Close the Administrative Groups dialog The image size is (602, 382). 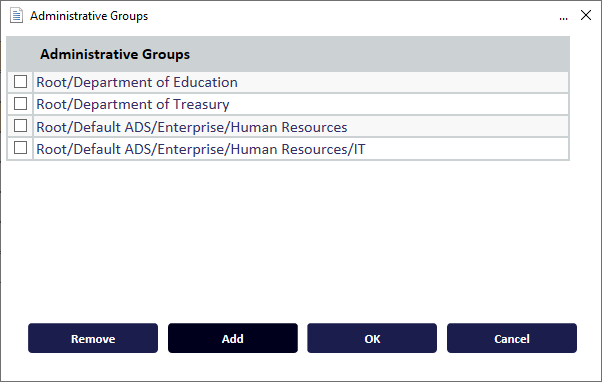586,15
